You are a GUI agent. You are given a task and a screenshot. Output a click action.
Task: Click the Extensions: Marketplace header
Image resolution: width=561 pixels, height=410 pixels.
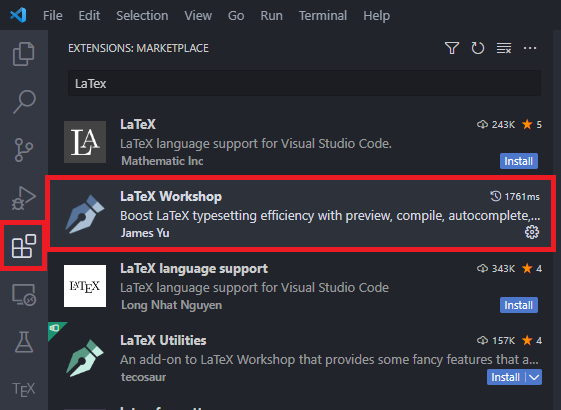coord(138,48)
